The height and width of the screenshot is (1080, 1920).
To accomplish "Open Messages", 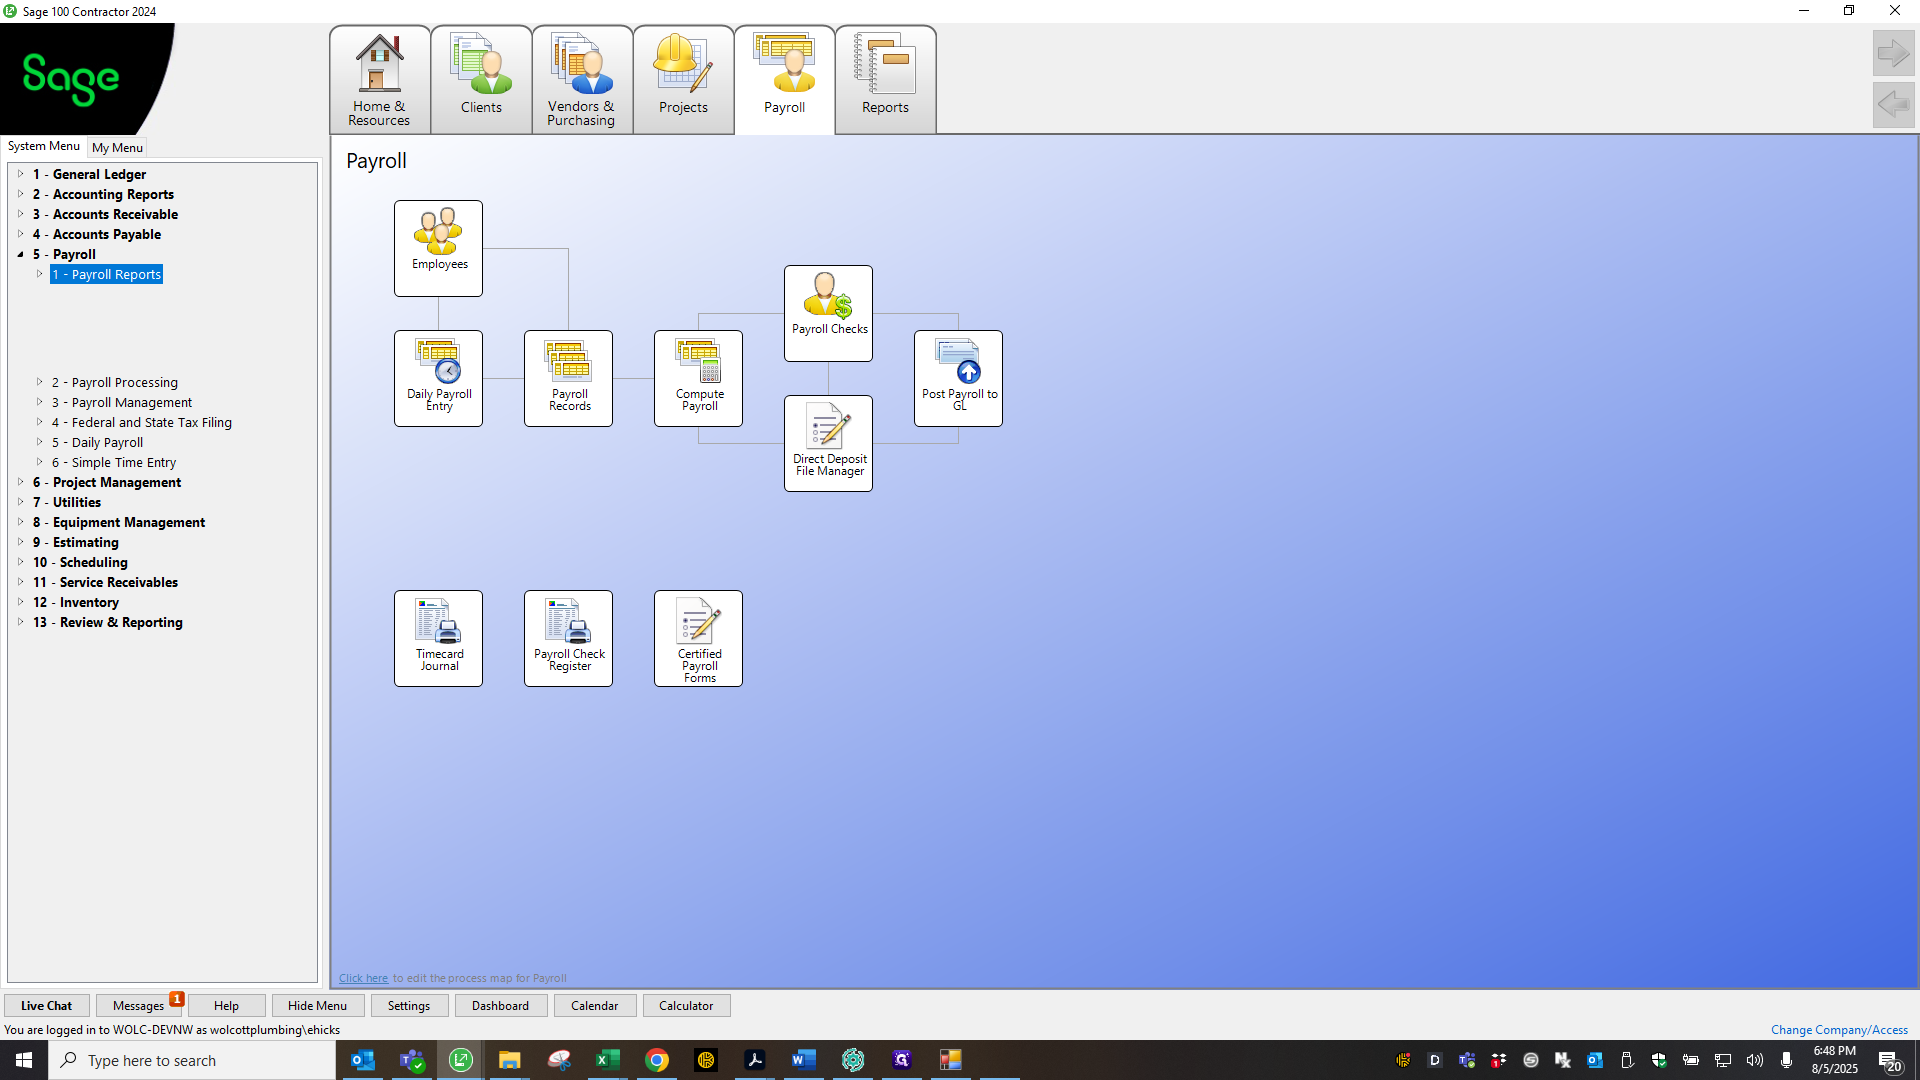I will 138,1006.
